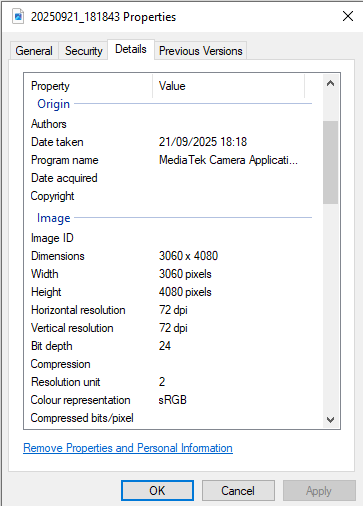The width and height of the screenshot is (363, 506).
Task: Close the Properties dialog
Action: coord(348,16)
